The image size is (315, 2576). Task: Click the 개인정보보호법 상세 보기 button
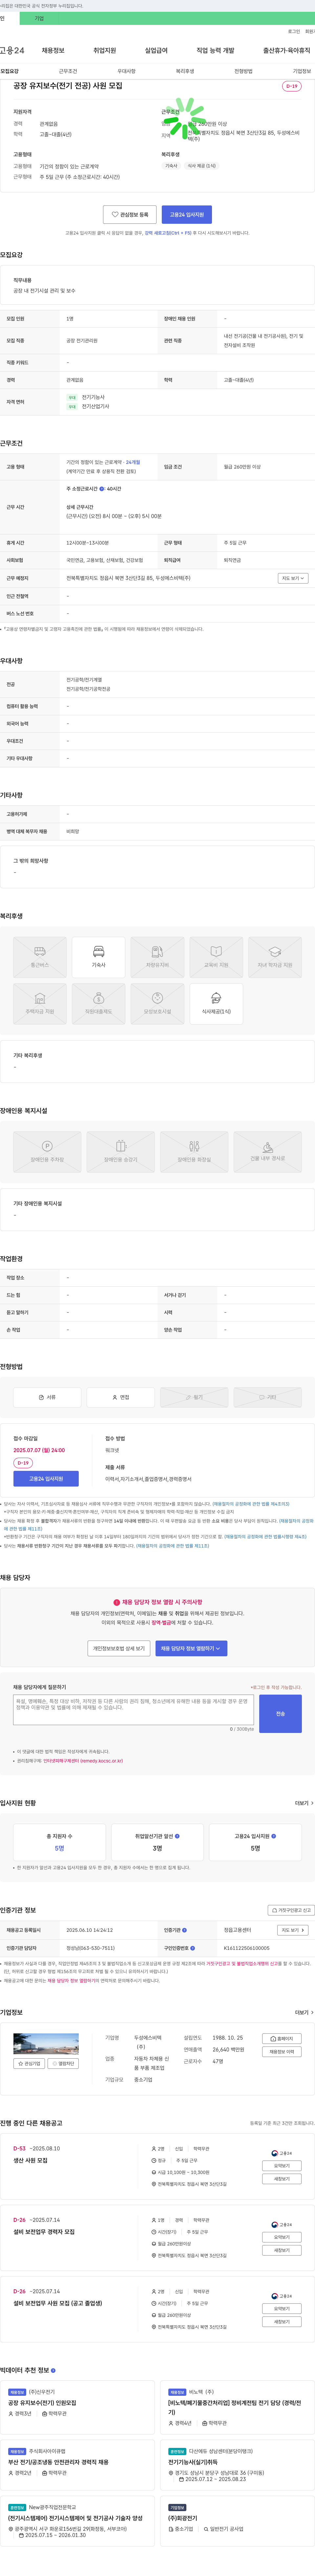(119, 1648)
